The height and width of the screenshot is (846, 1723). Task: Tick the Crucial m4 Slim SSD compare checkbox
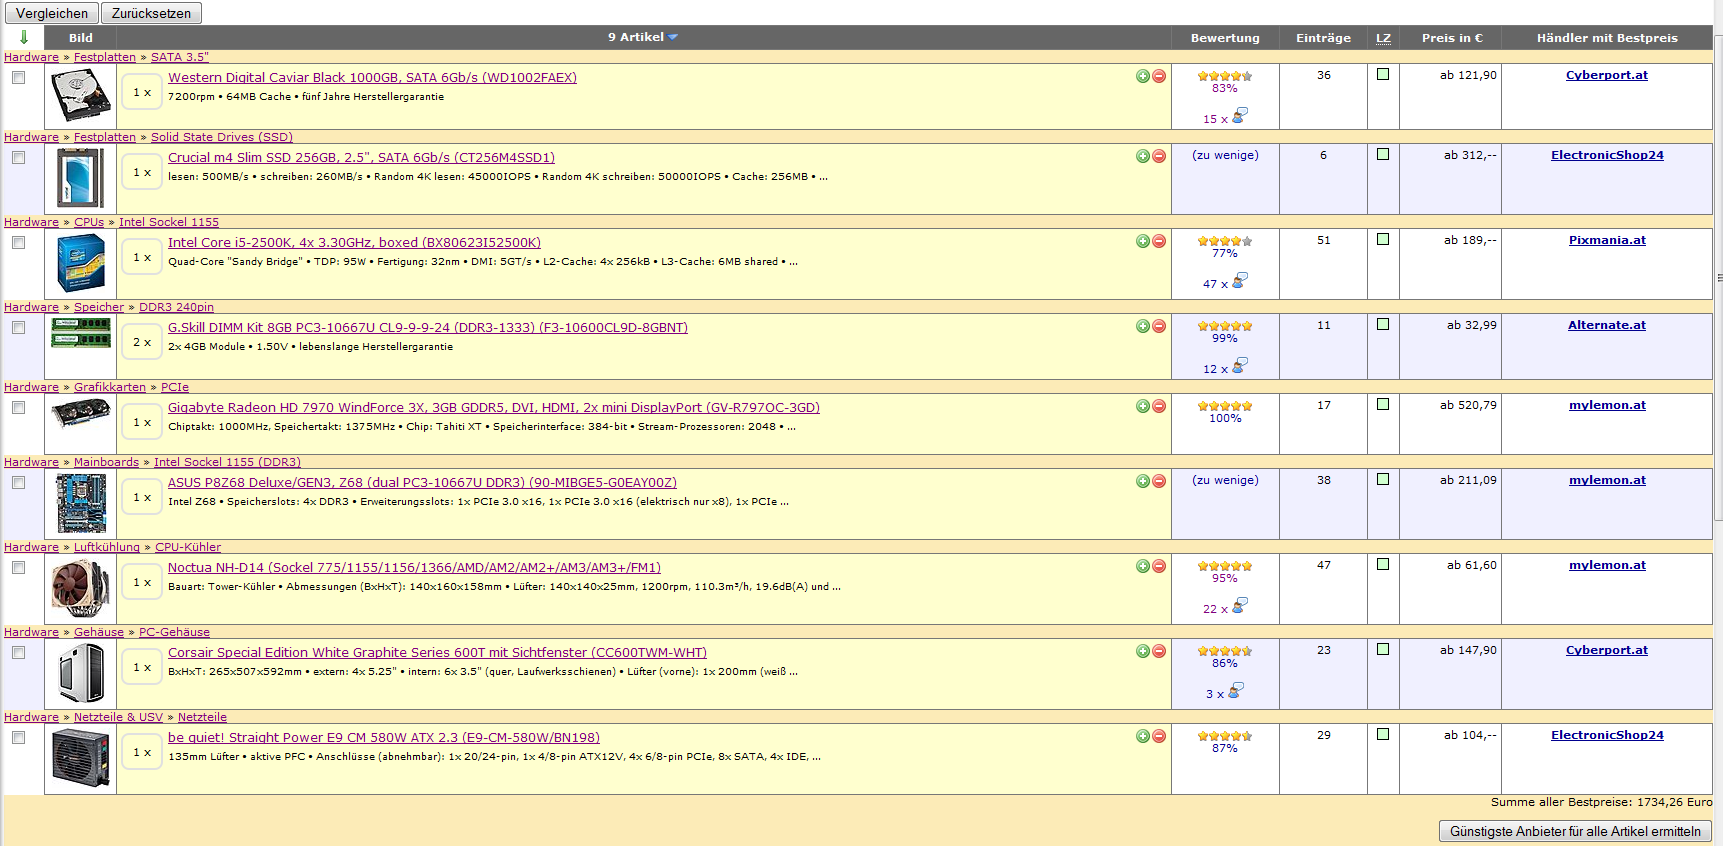[x=18, y=158]
